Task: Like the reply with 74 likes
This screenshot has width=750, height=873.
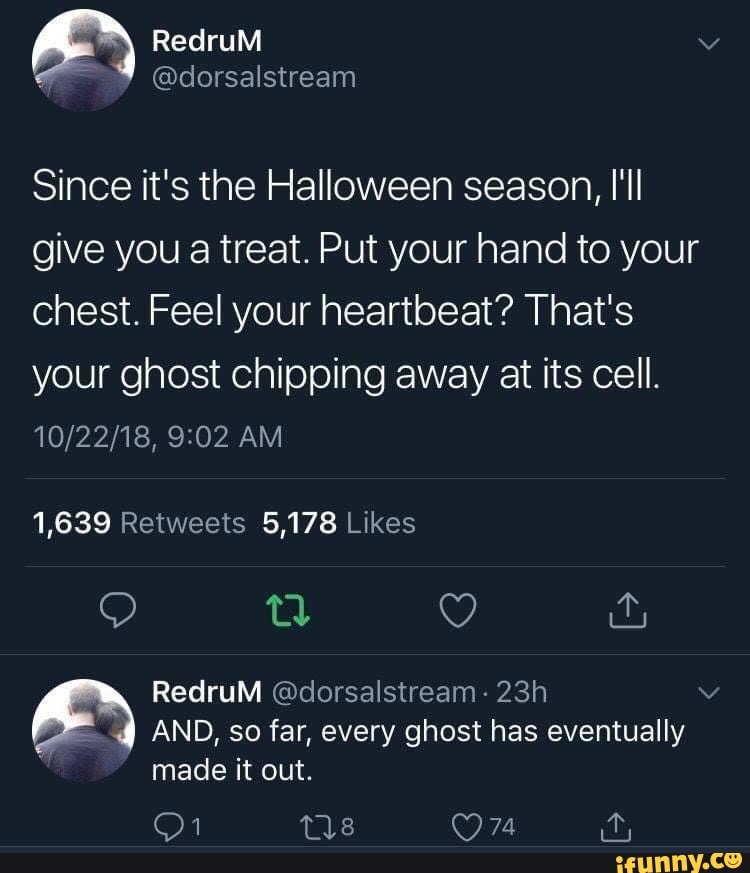Action: [x=466, y=826]
